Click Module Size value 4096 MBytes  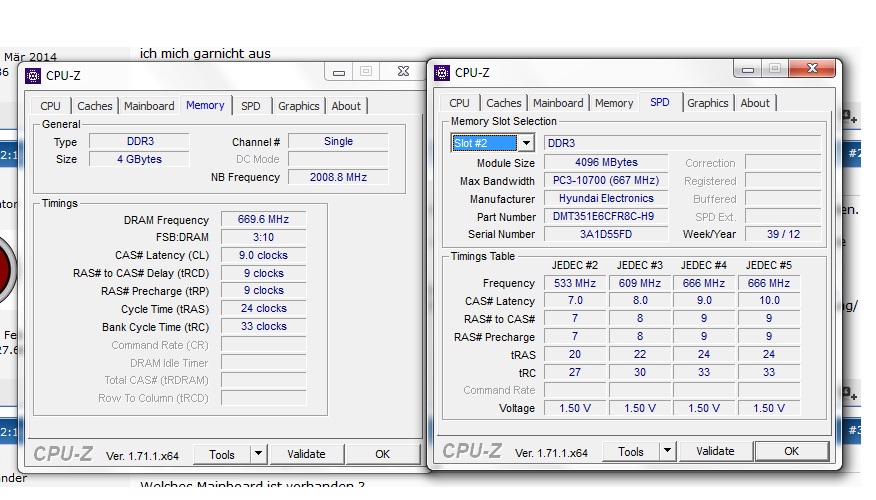606,163
